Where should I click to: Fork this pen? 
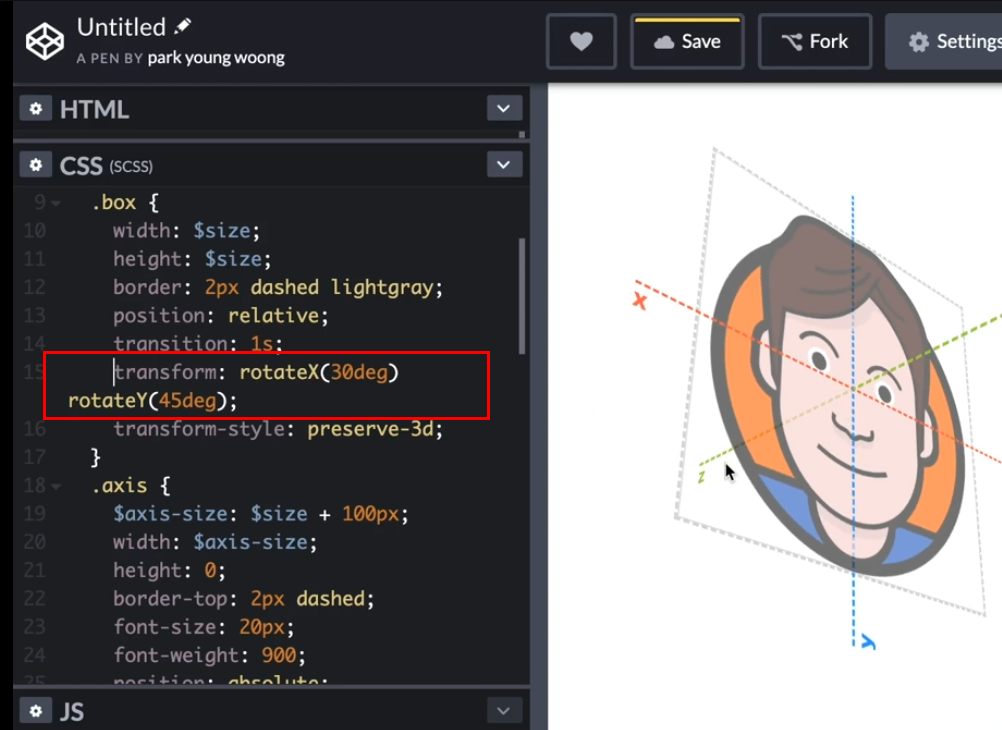click(x=815, y=42)
